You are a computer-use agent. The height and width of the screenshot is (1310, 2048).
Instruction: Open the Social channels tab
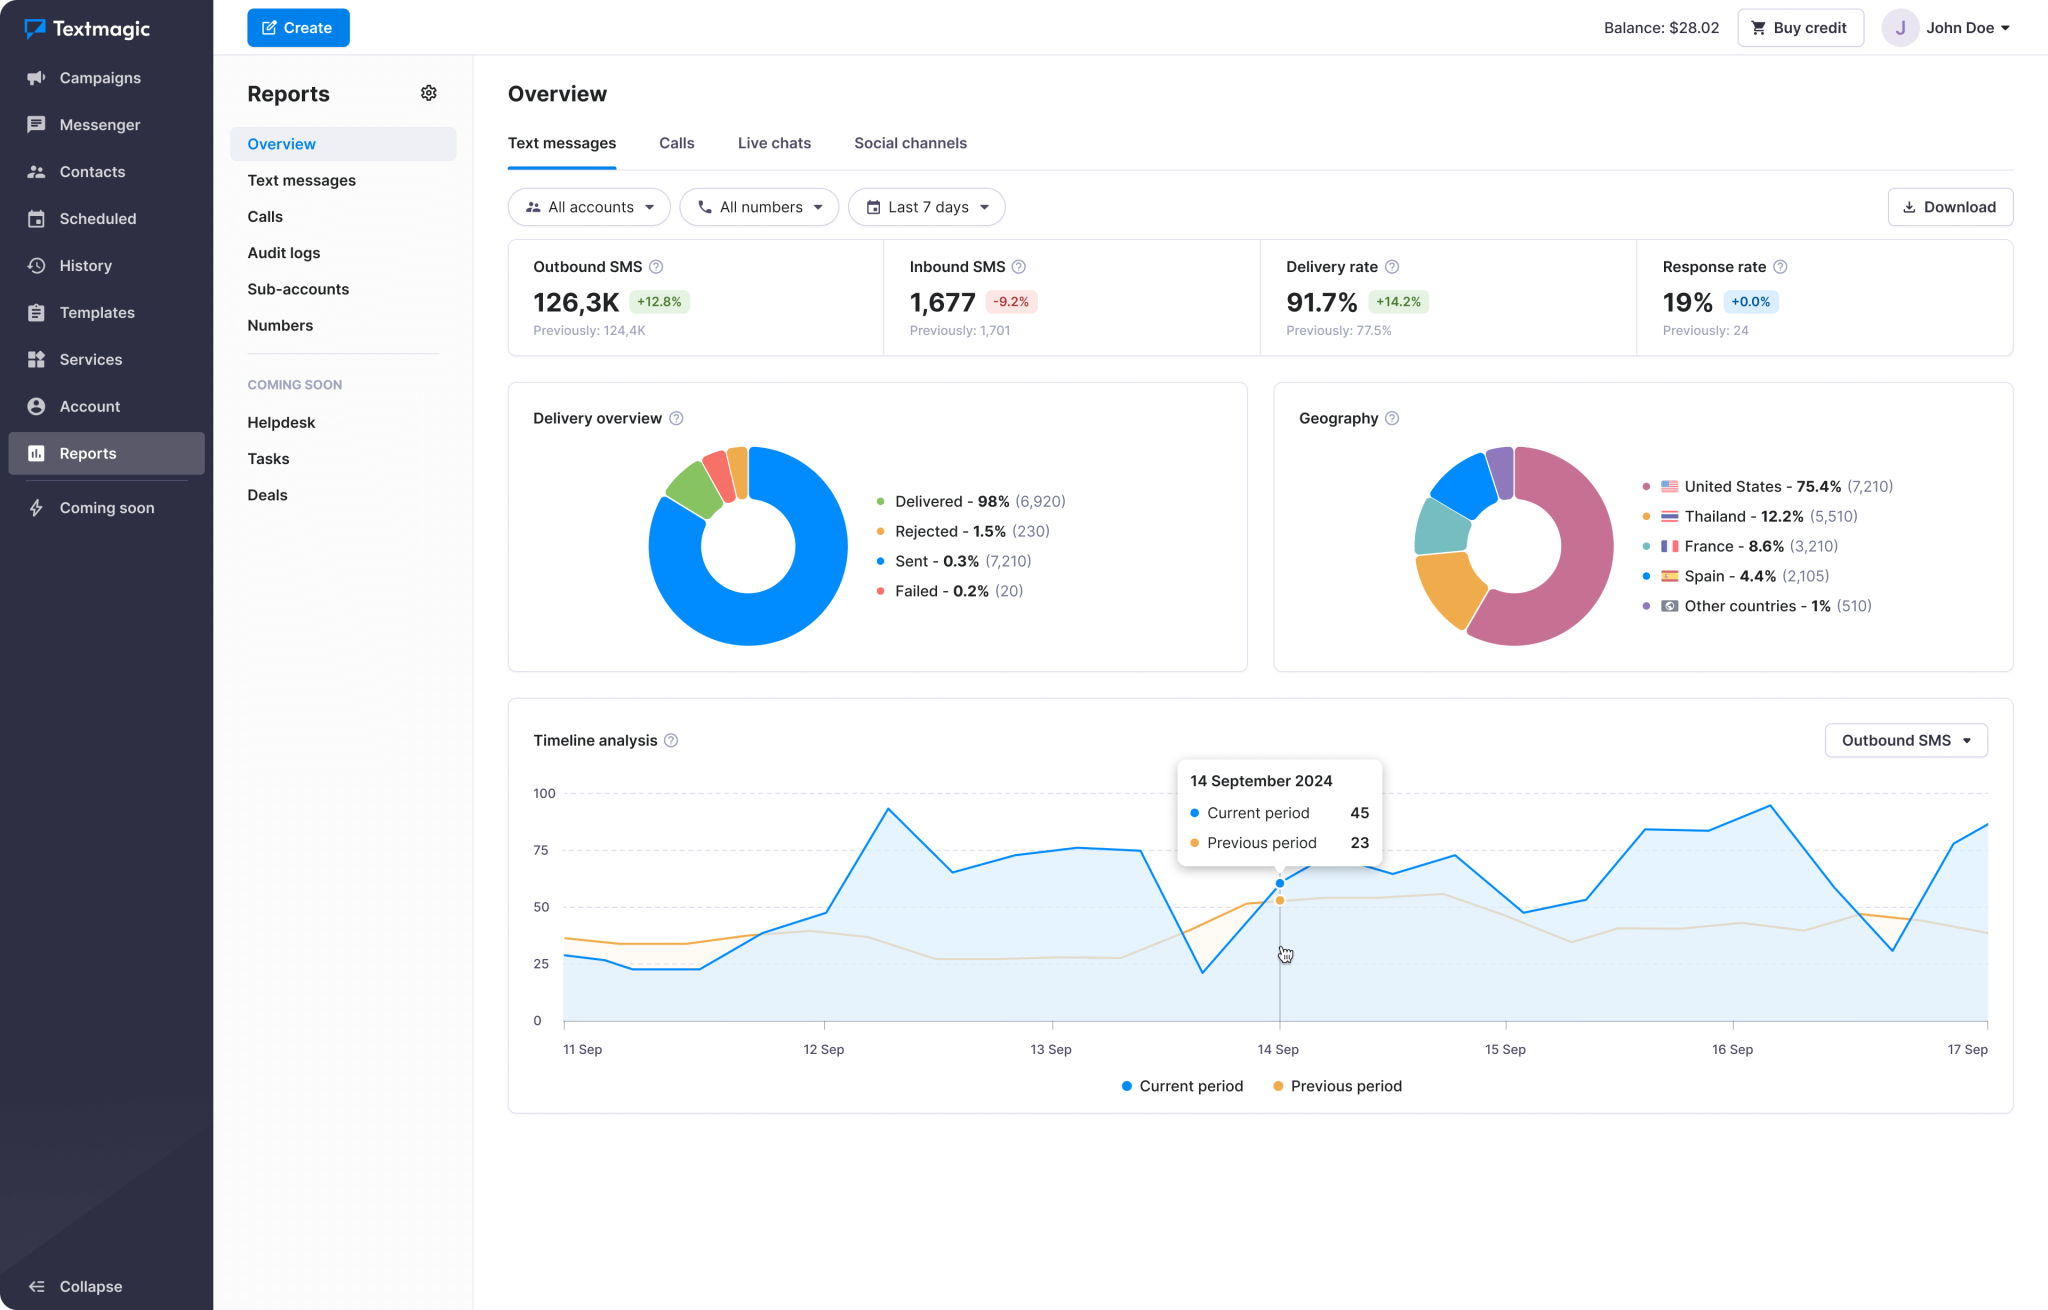(x=910, y=143)
